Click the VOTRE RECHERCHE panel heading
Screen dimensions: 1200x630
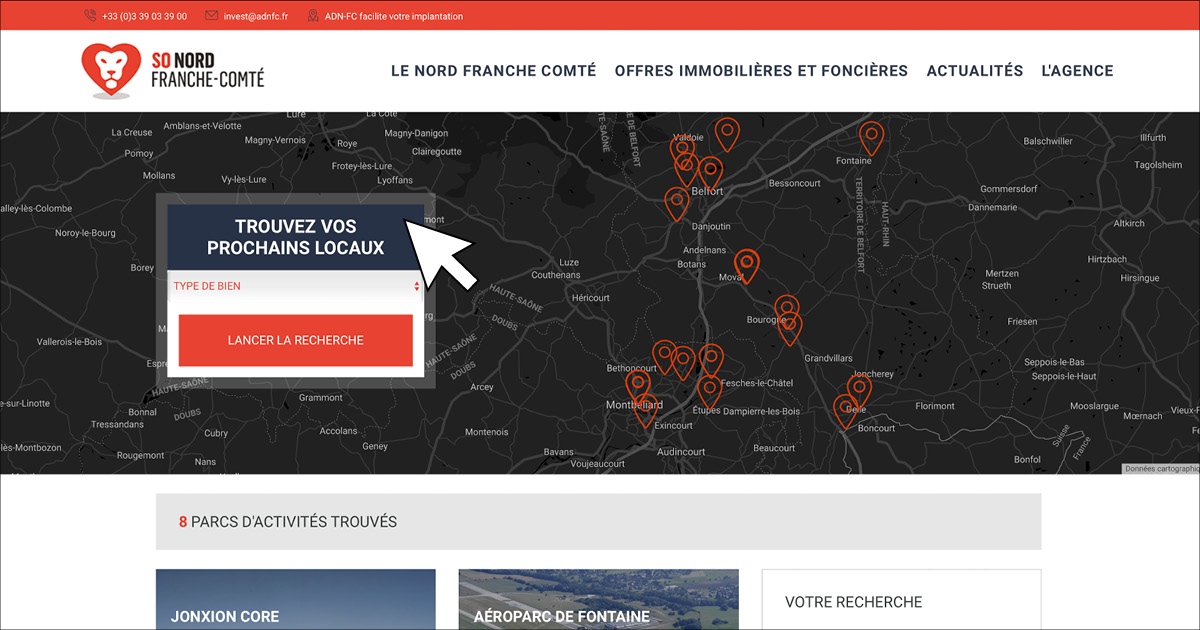point(853,602)
